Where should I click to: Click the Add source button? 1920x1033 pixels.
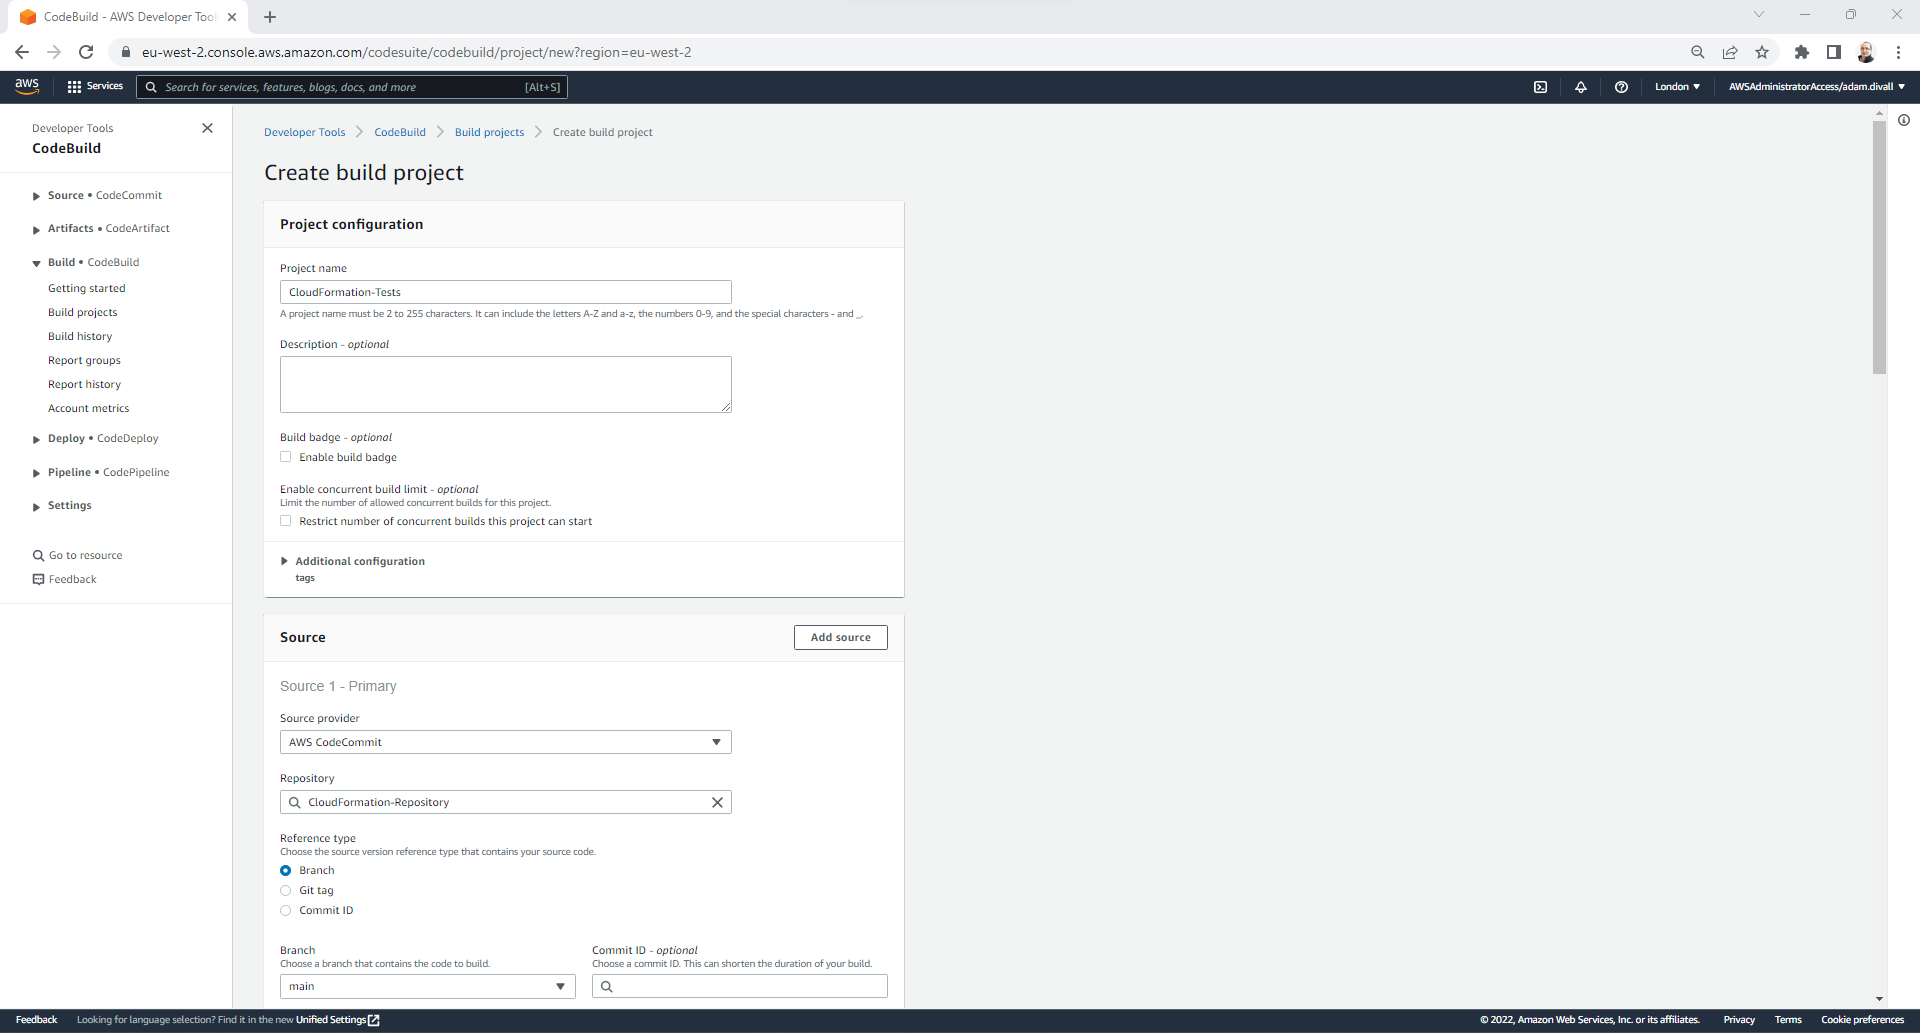841,637
